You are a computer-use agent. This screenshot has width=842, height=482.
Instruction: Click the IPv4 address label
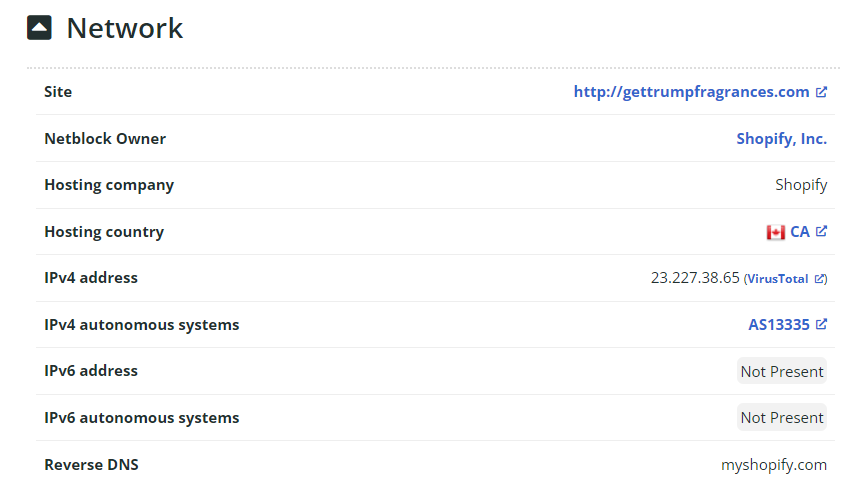[x=91, y=277]
